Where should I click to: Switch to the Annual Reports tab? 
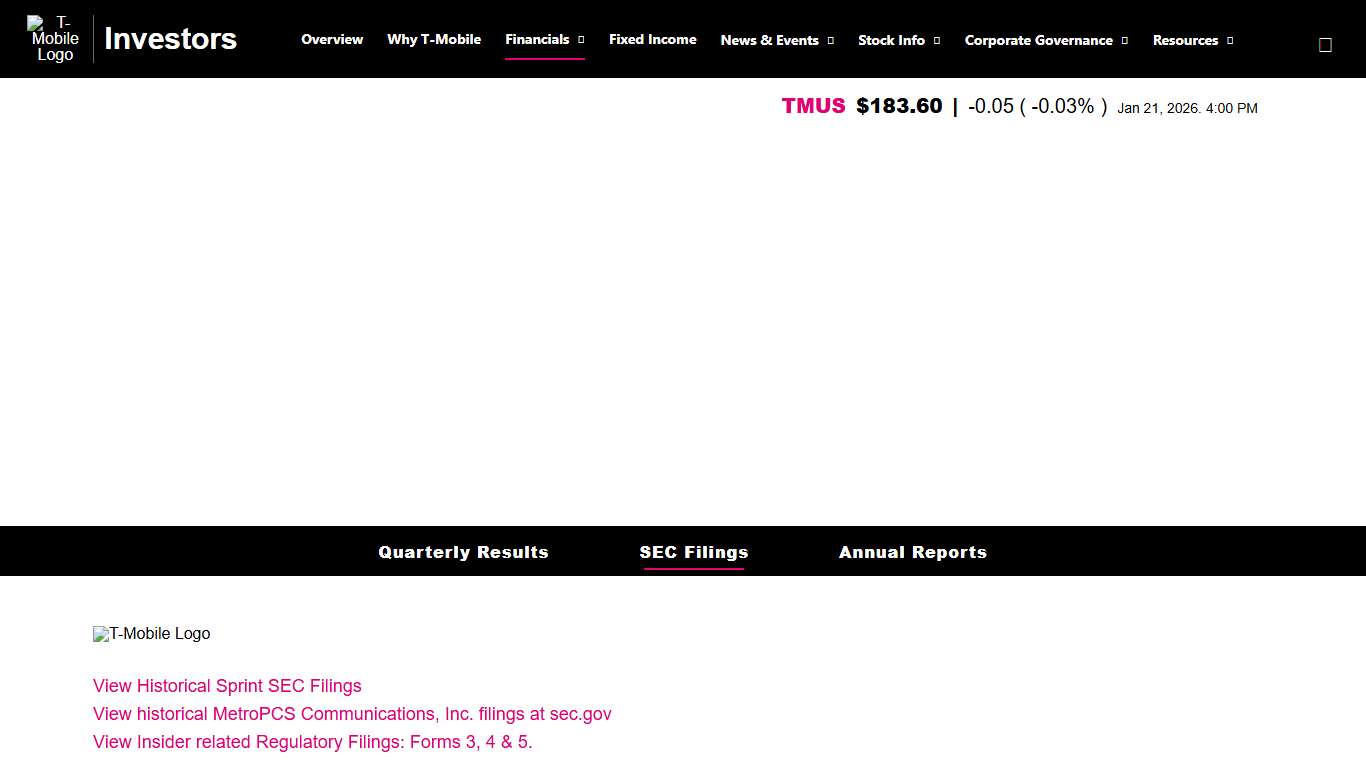tap(913, 551)
